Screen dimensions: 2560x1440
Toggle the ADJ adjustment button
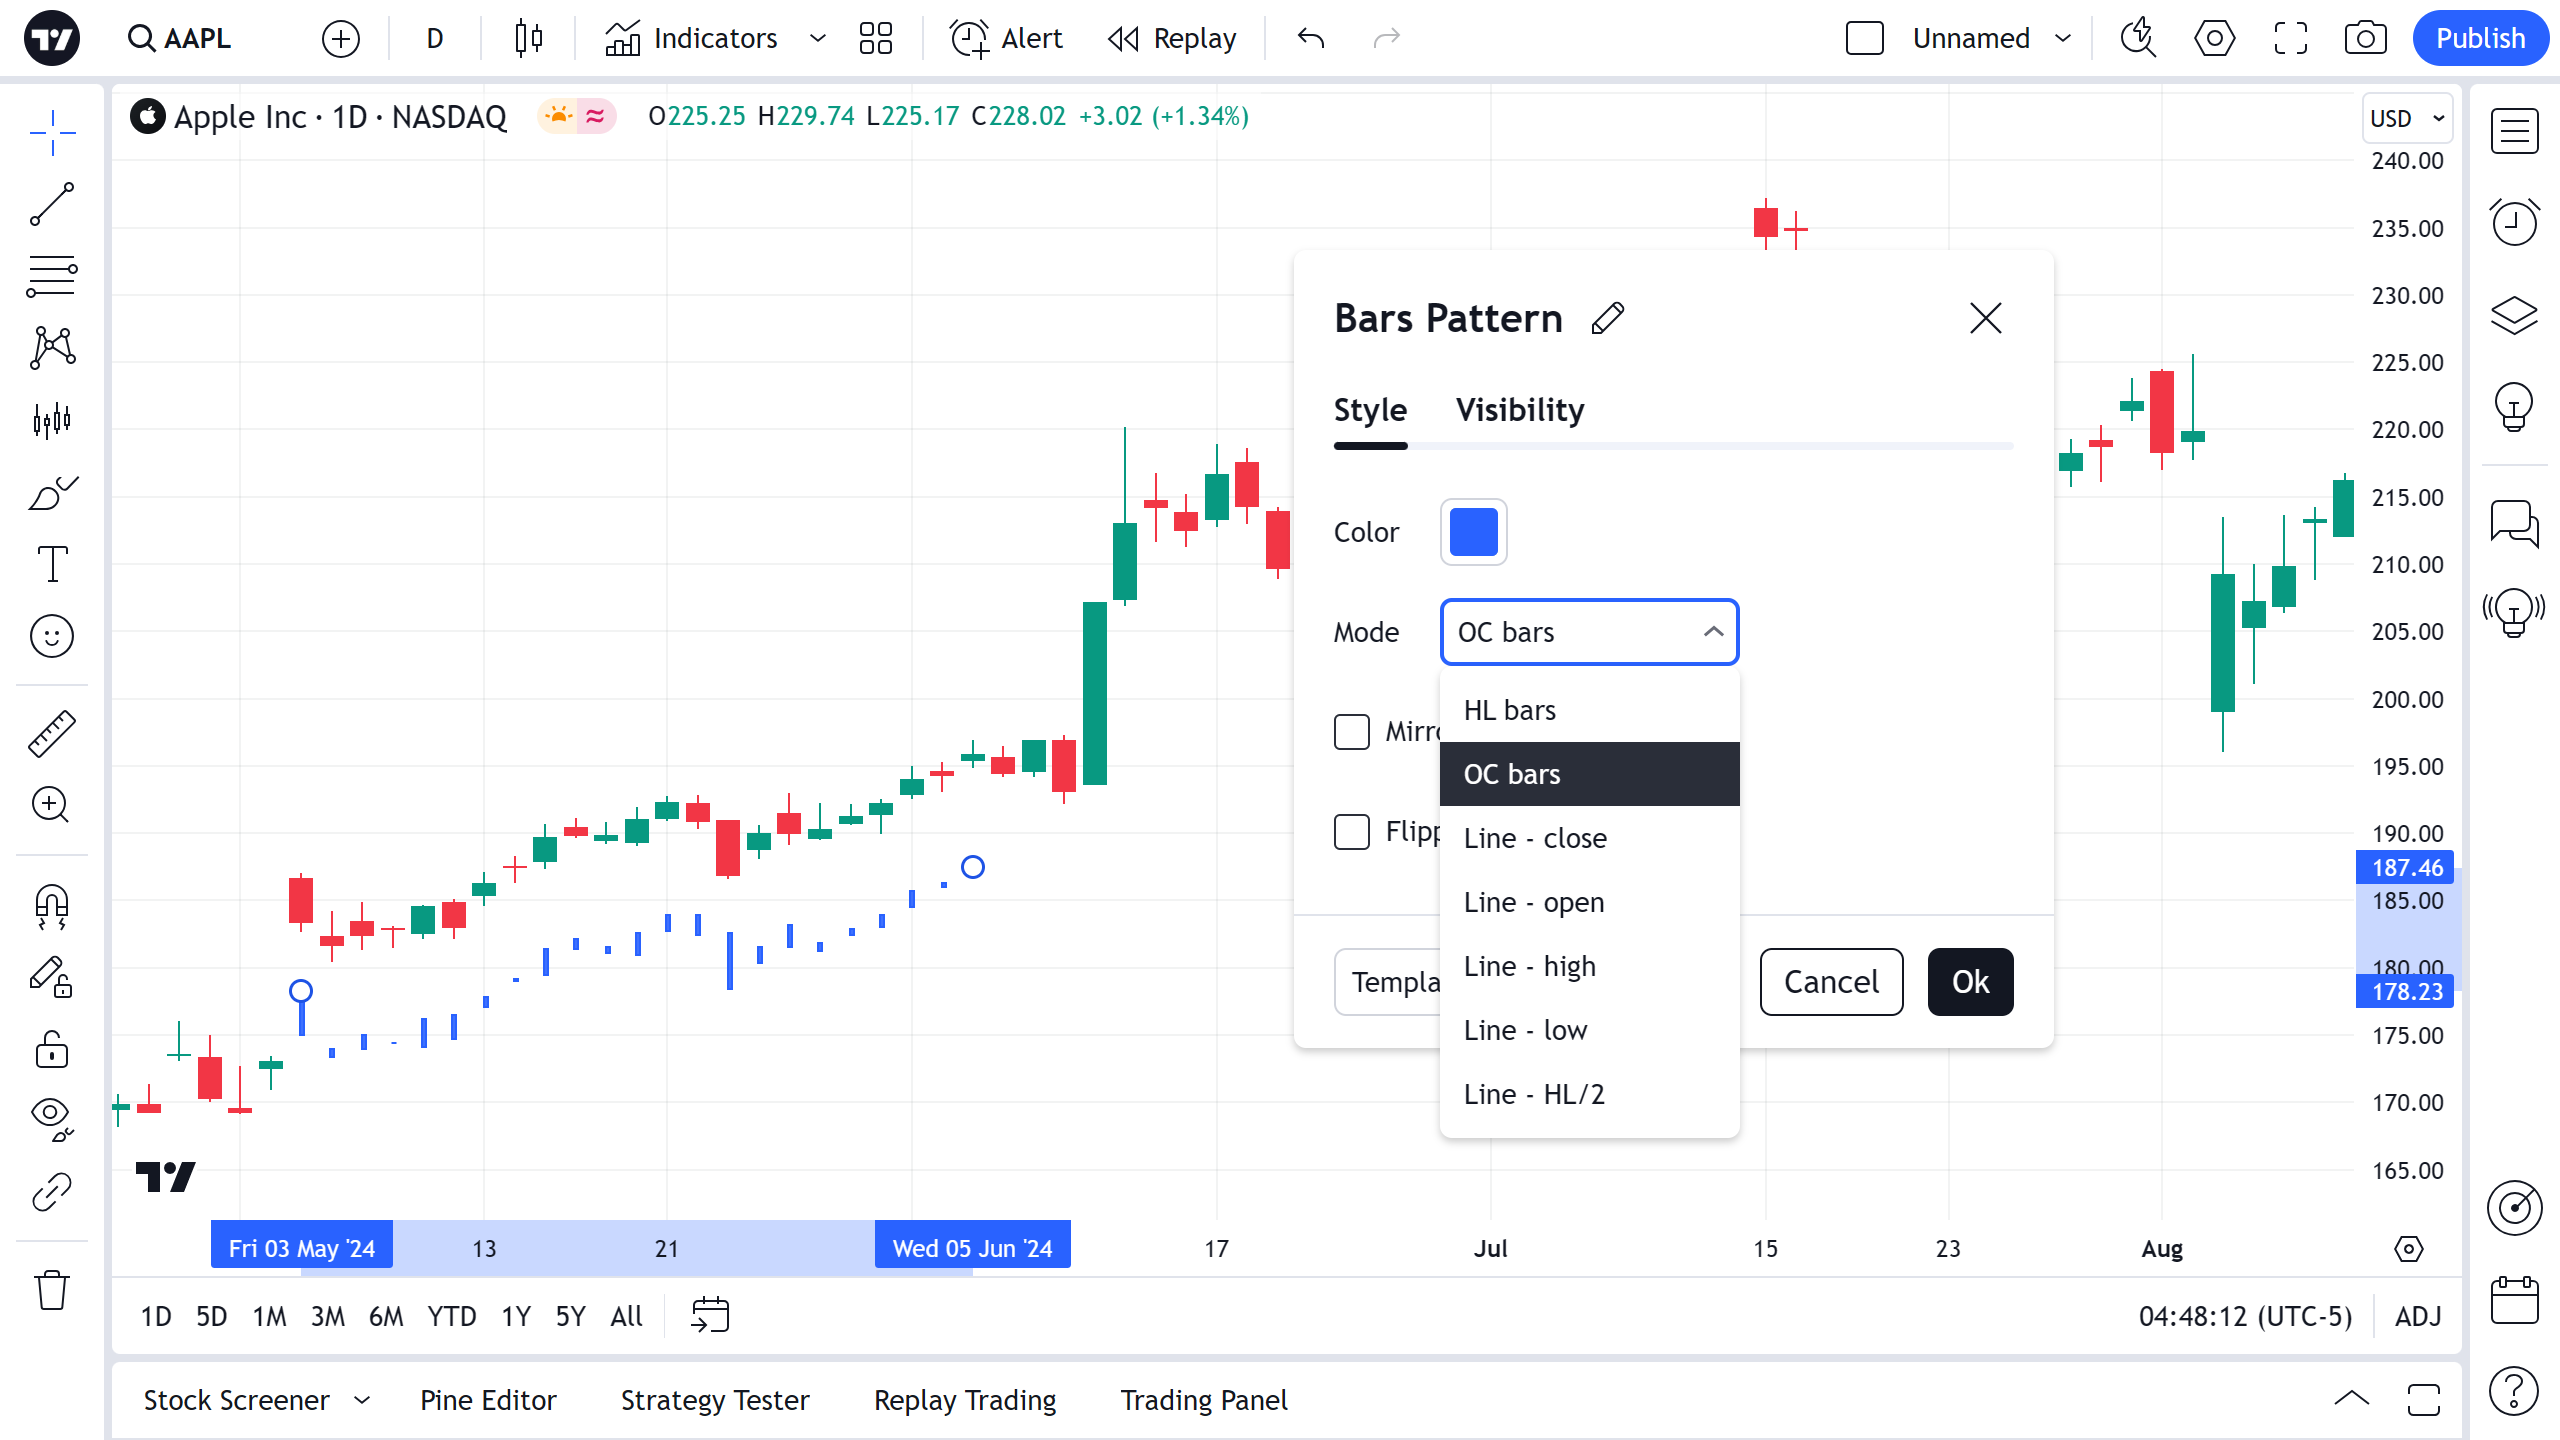(2418, 1316)
